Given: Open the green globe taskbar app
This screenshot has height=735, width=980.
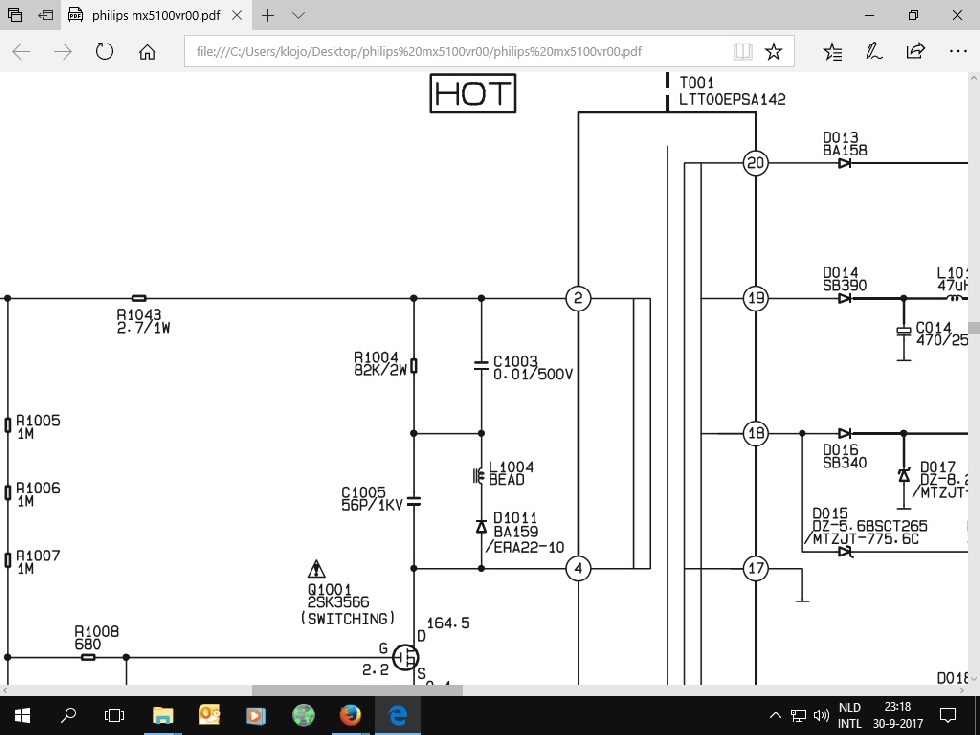Looking at the screenshot, I should coord(303,715).
